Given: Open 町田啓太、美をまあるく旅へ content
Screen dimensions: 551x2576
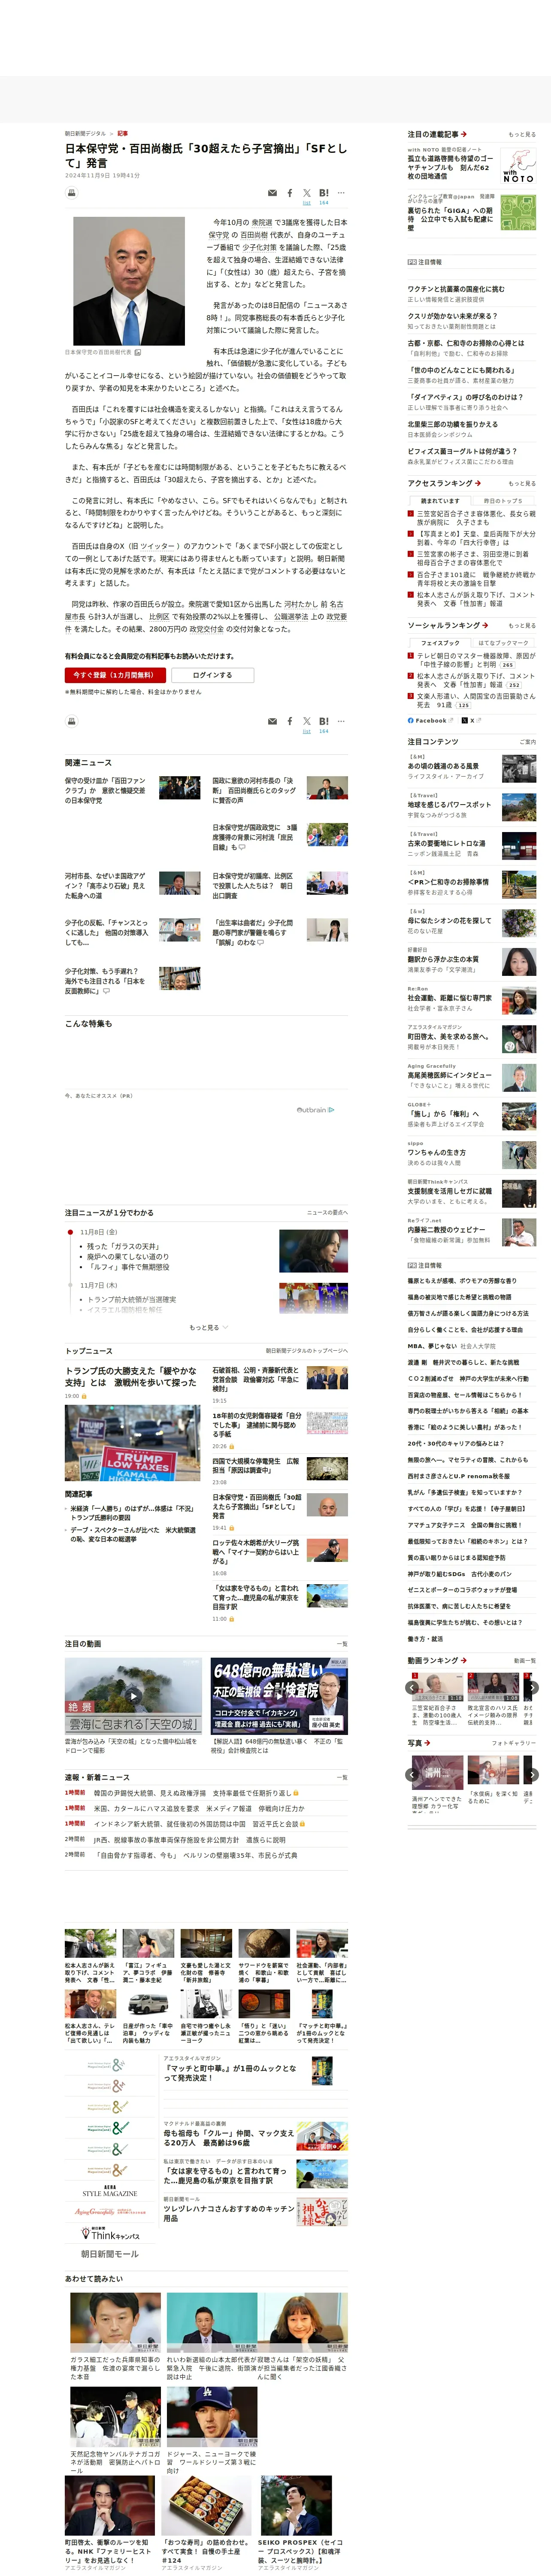Looking at the screenshot, I should coord(448,1037).
